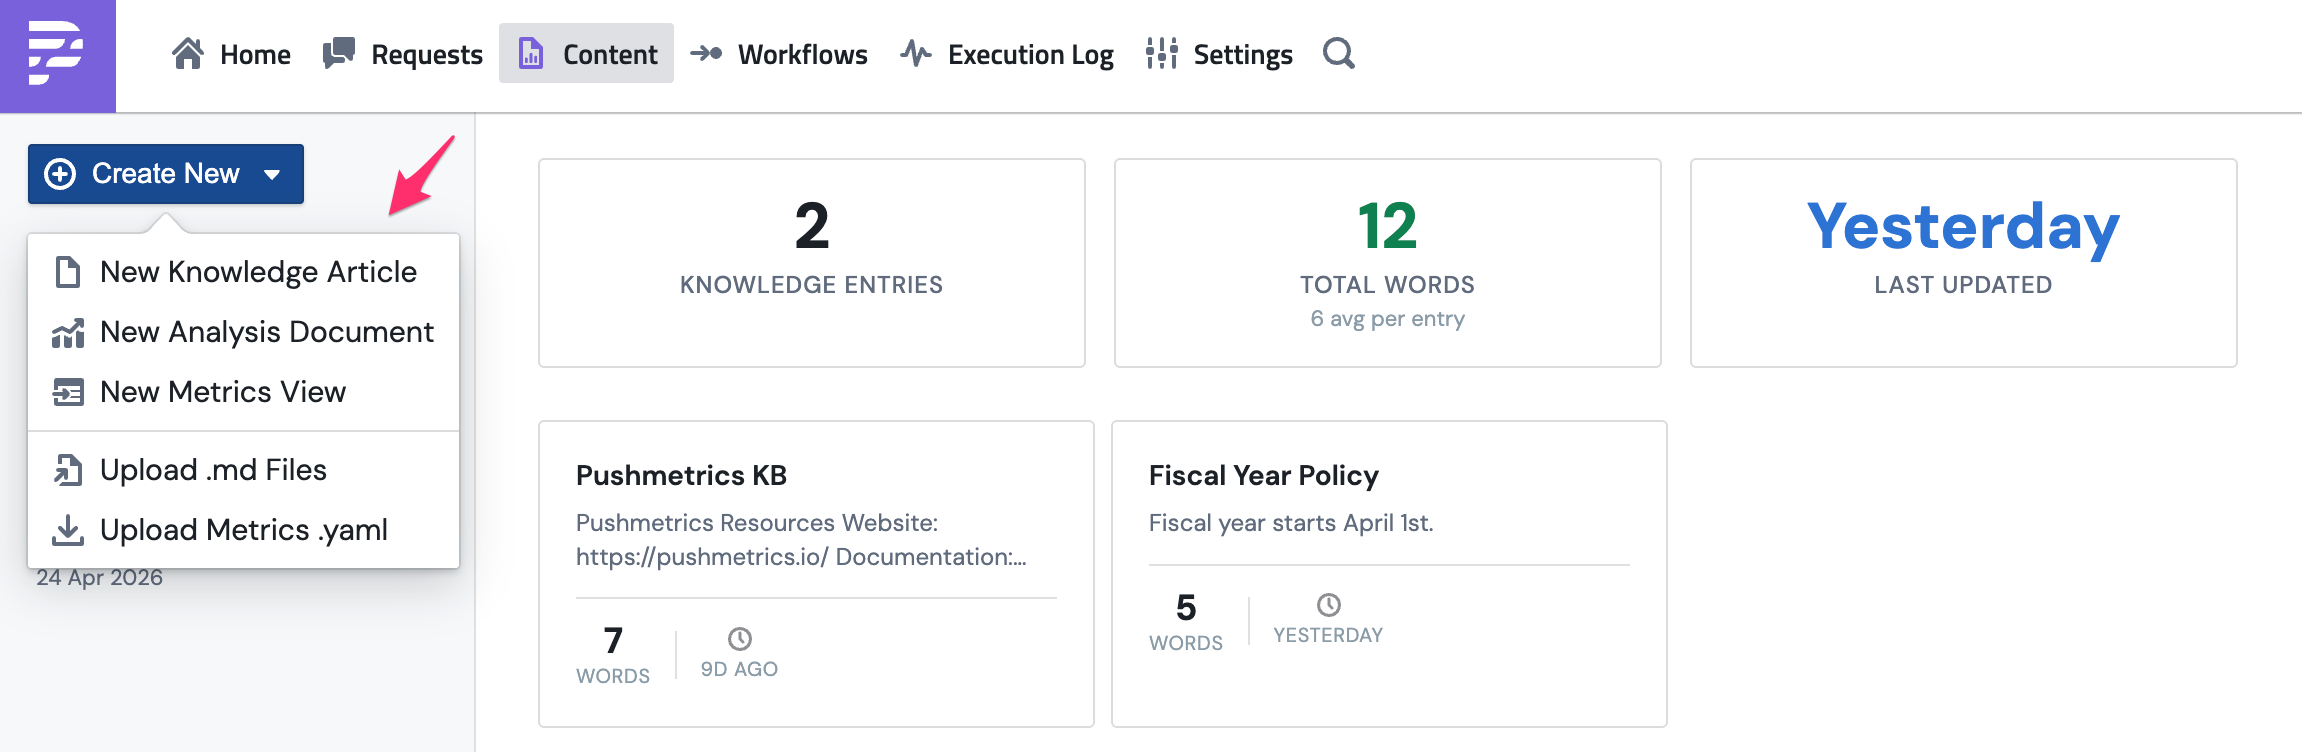This screenshot has width=2302, height=752.
Task: Click the Yesterday last updated value
Action: 1963,228
